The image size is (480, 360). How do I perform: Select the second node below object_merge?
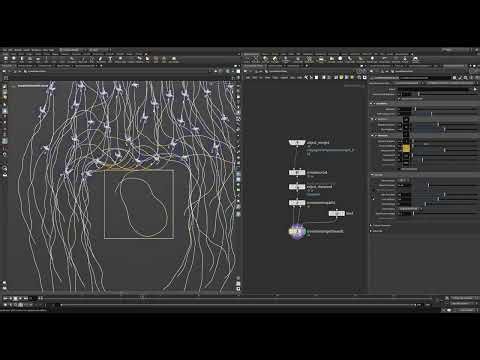click(x=297, y=172)
